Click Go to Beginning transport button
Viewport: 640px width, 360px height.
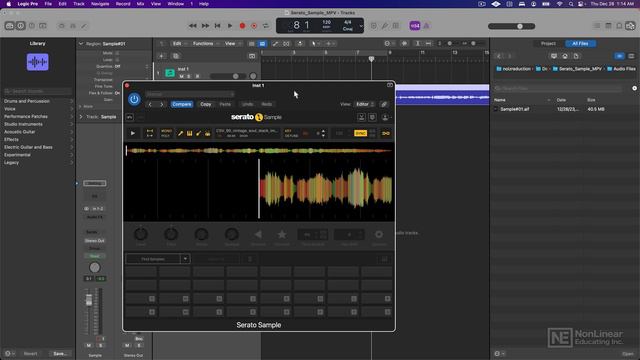(x=218, y=26)
